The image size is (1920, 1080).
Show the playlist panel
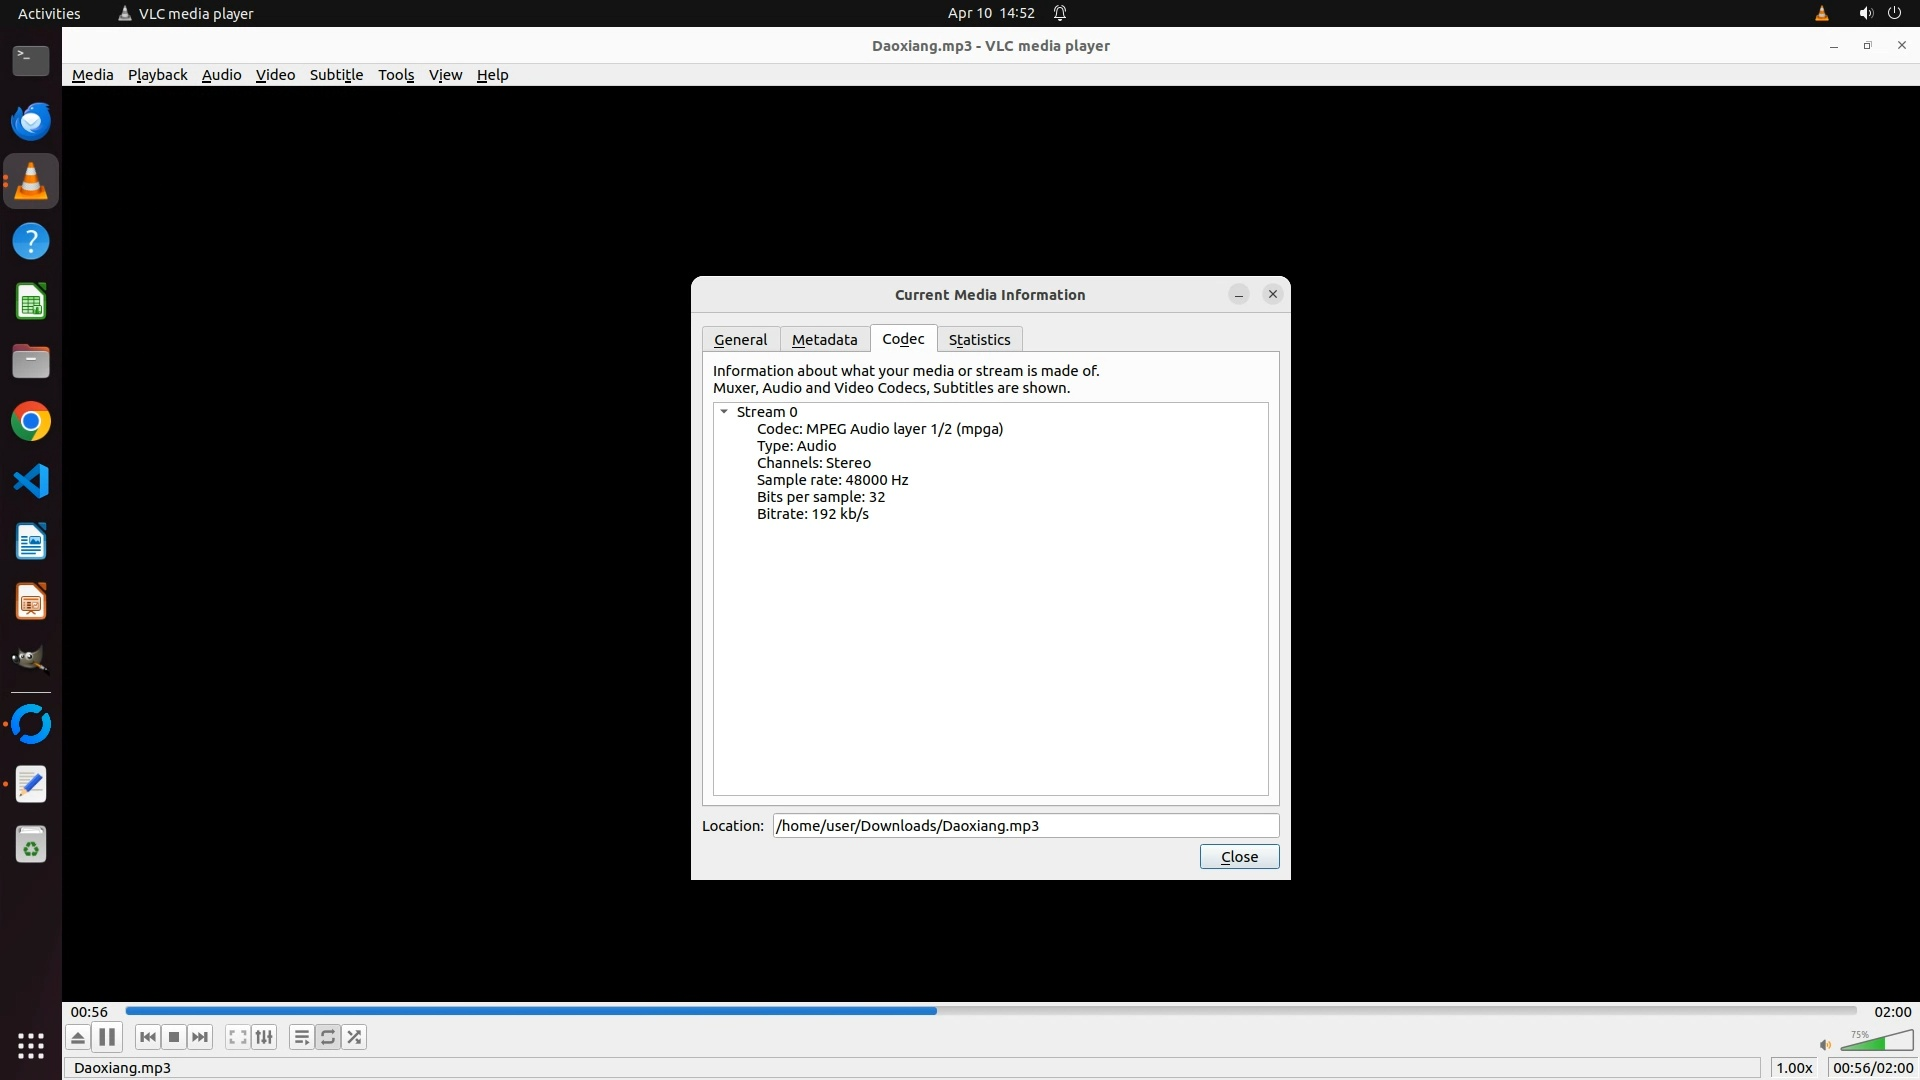[301, 1037]
